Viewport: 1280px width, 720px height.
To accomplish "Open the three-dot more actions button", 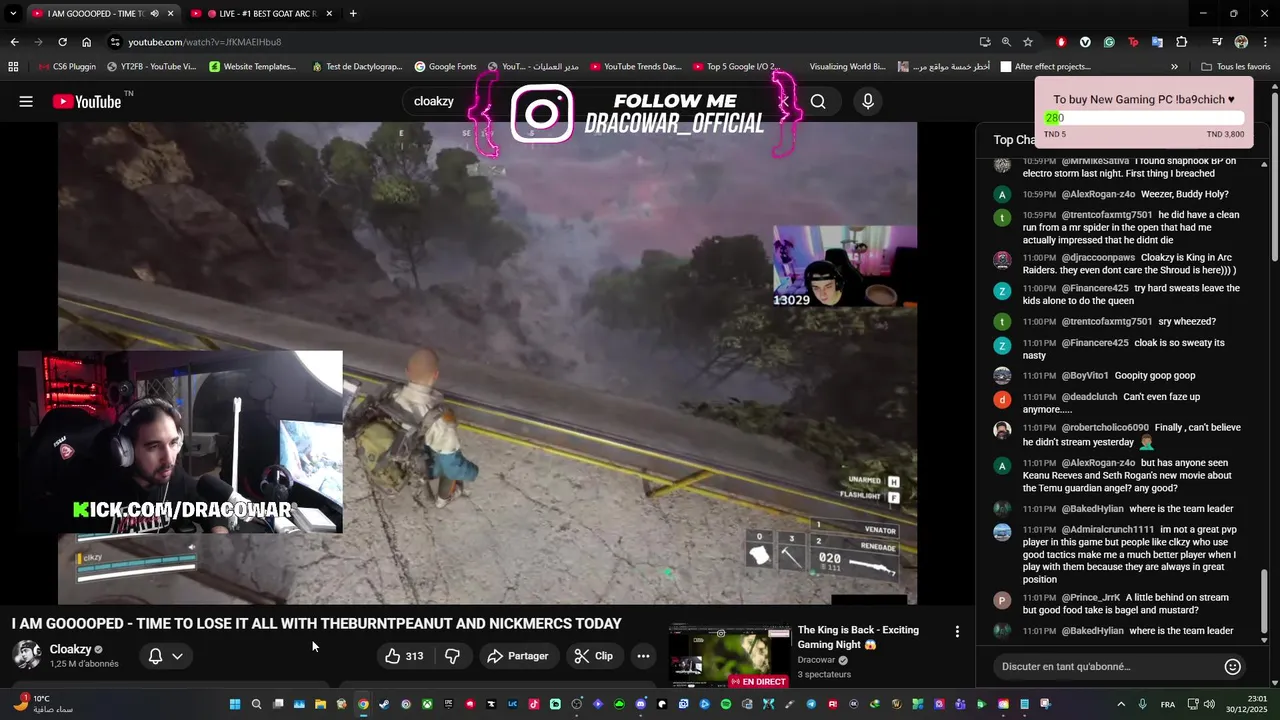I will (x=643, y=656).
